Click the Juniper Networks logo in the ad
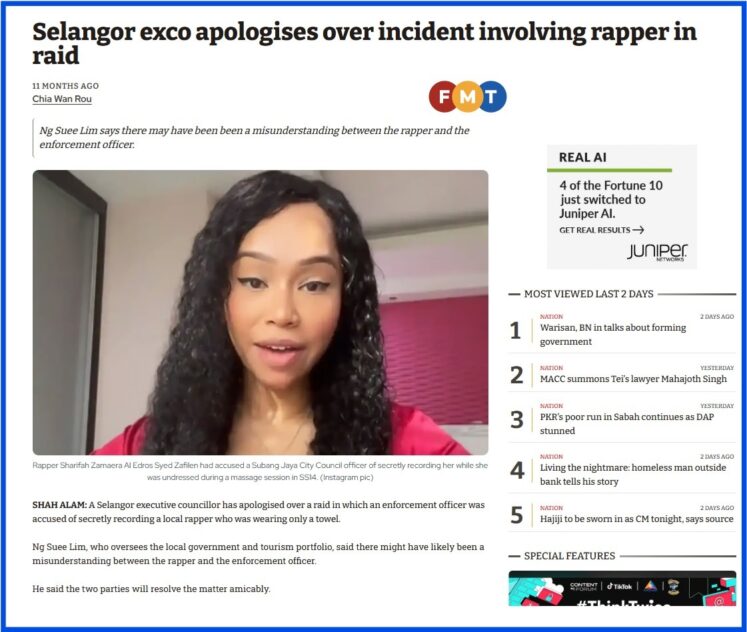The image size is (747, 632). [657, 251]
